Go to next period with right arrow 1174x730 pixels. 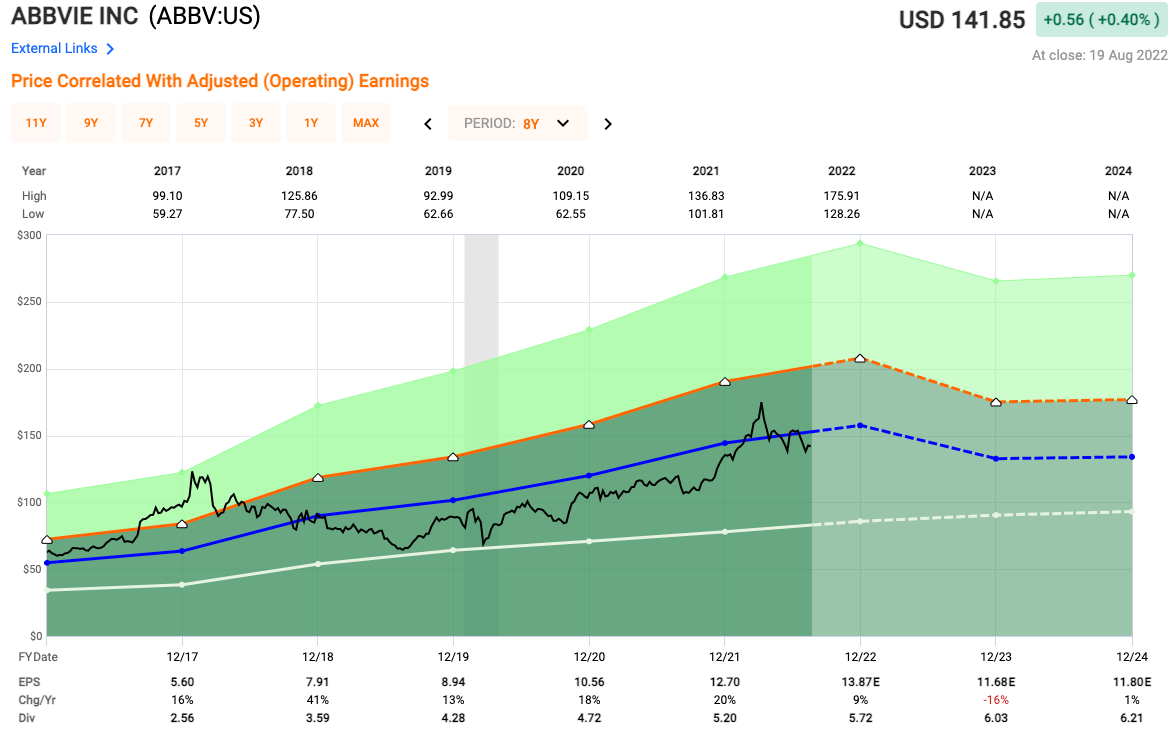click(608, 124)
